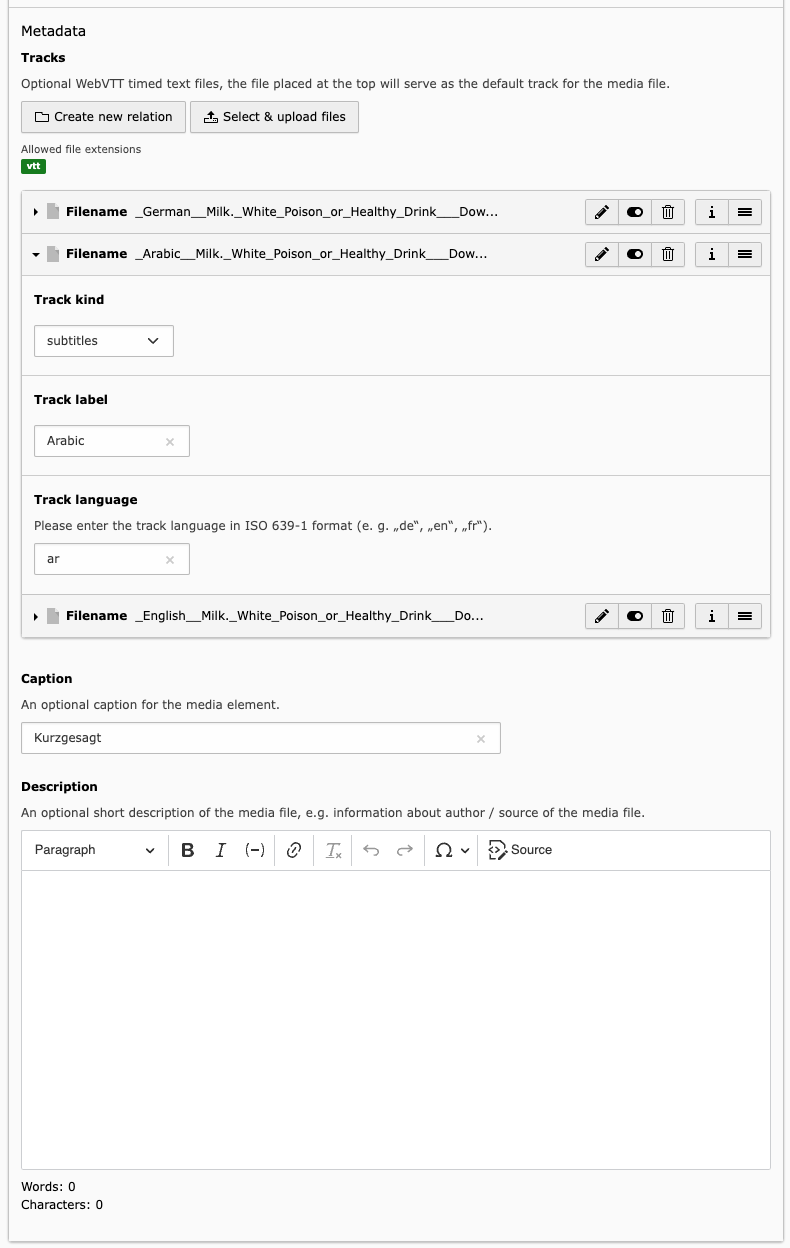Collapse the Arabic track entry
The height and width of the screenshot is (1248, 790).
point(36,254)
